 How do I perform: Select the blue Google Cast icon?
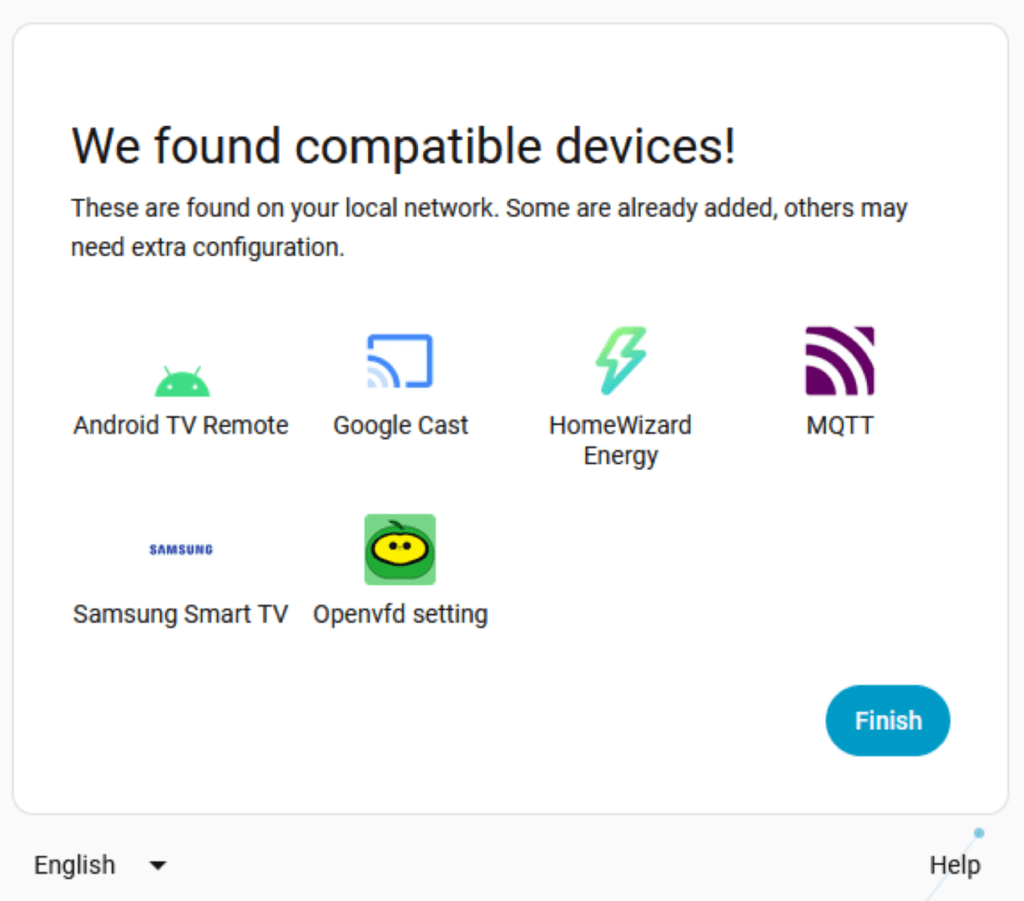[x=400, y=361]
